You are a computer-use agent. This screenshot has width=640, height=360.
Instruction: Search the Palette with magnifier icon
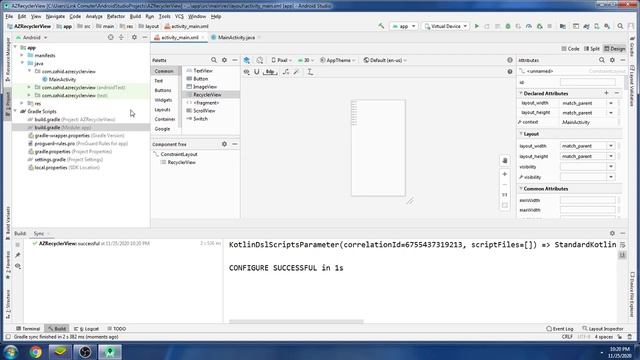214,60
